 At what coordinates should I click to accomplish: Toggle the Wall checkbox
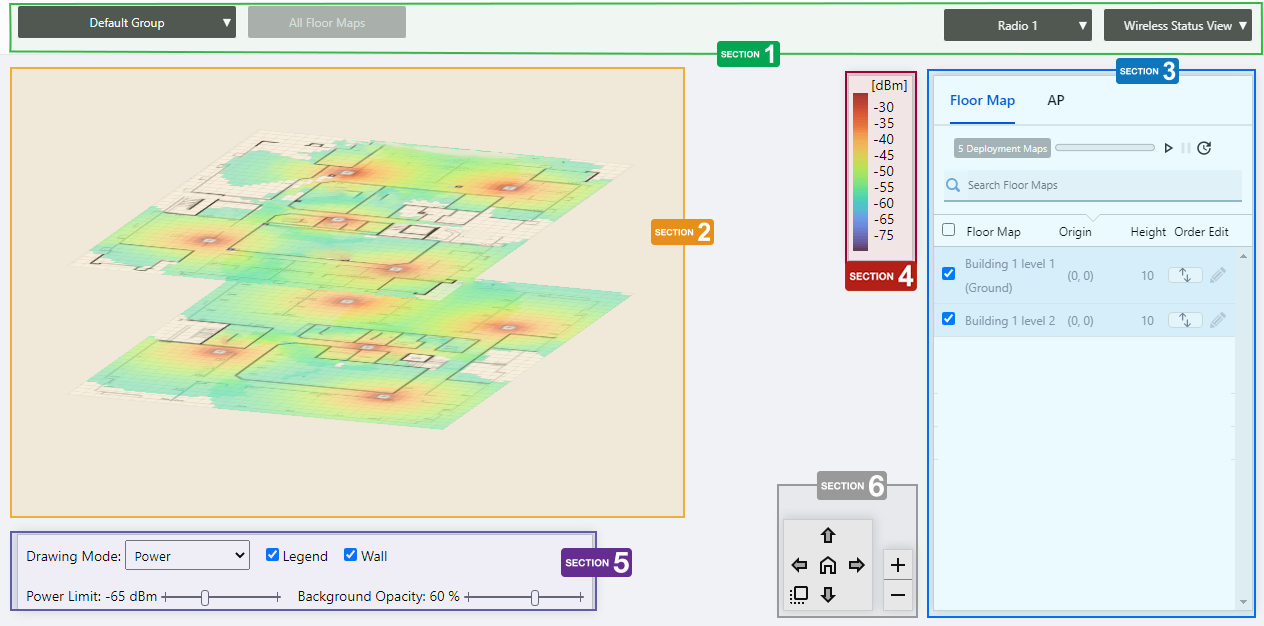click(350, 555)
